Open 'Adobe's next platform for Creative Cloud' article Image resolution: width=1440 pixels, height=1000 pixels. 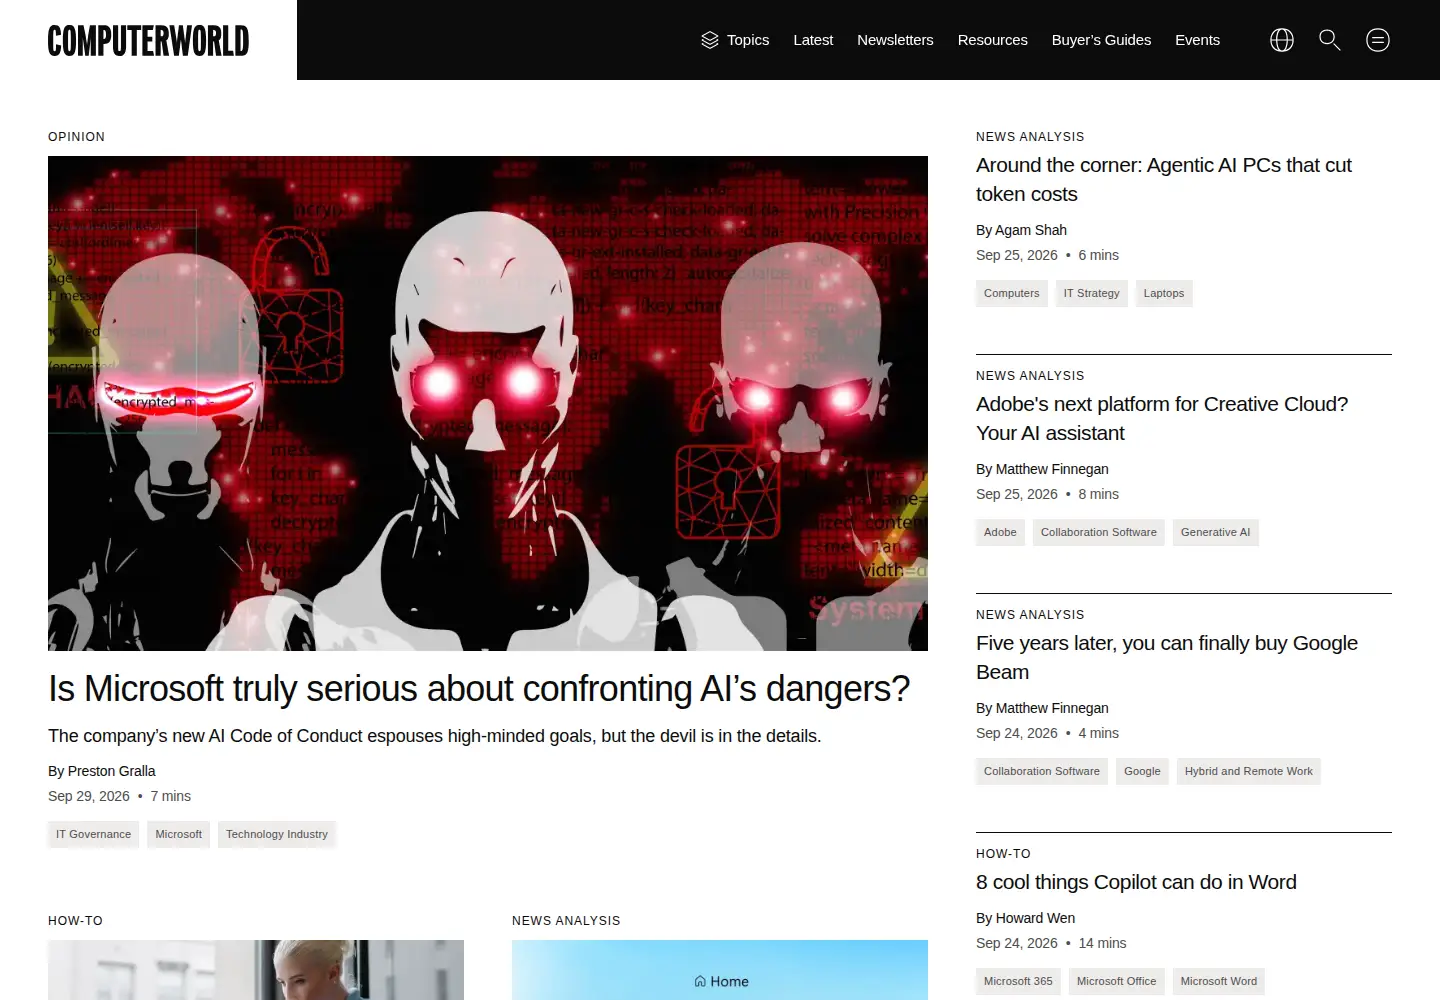(x=1162, y=419)
